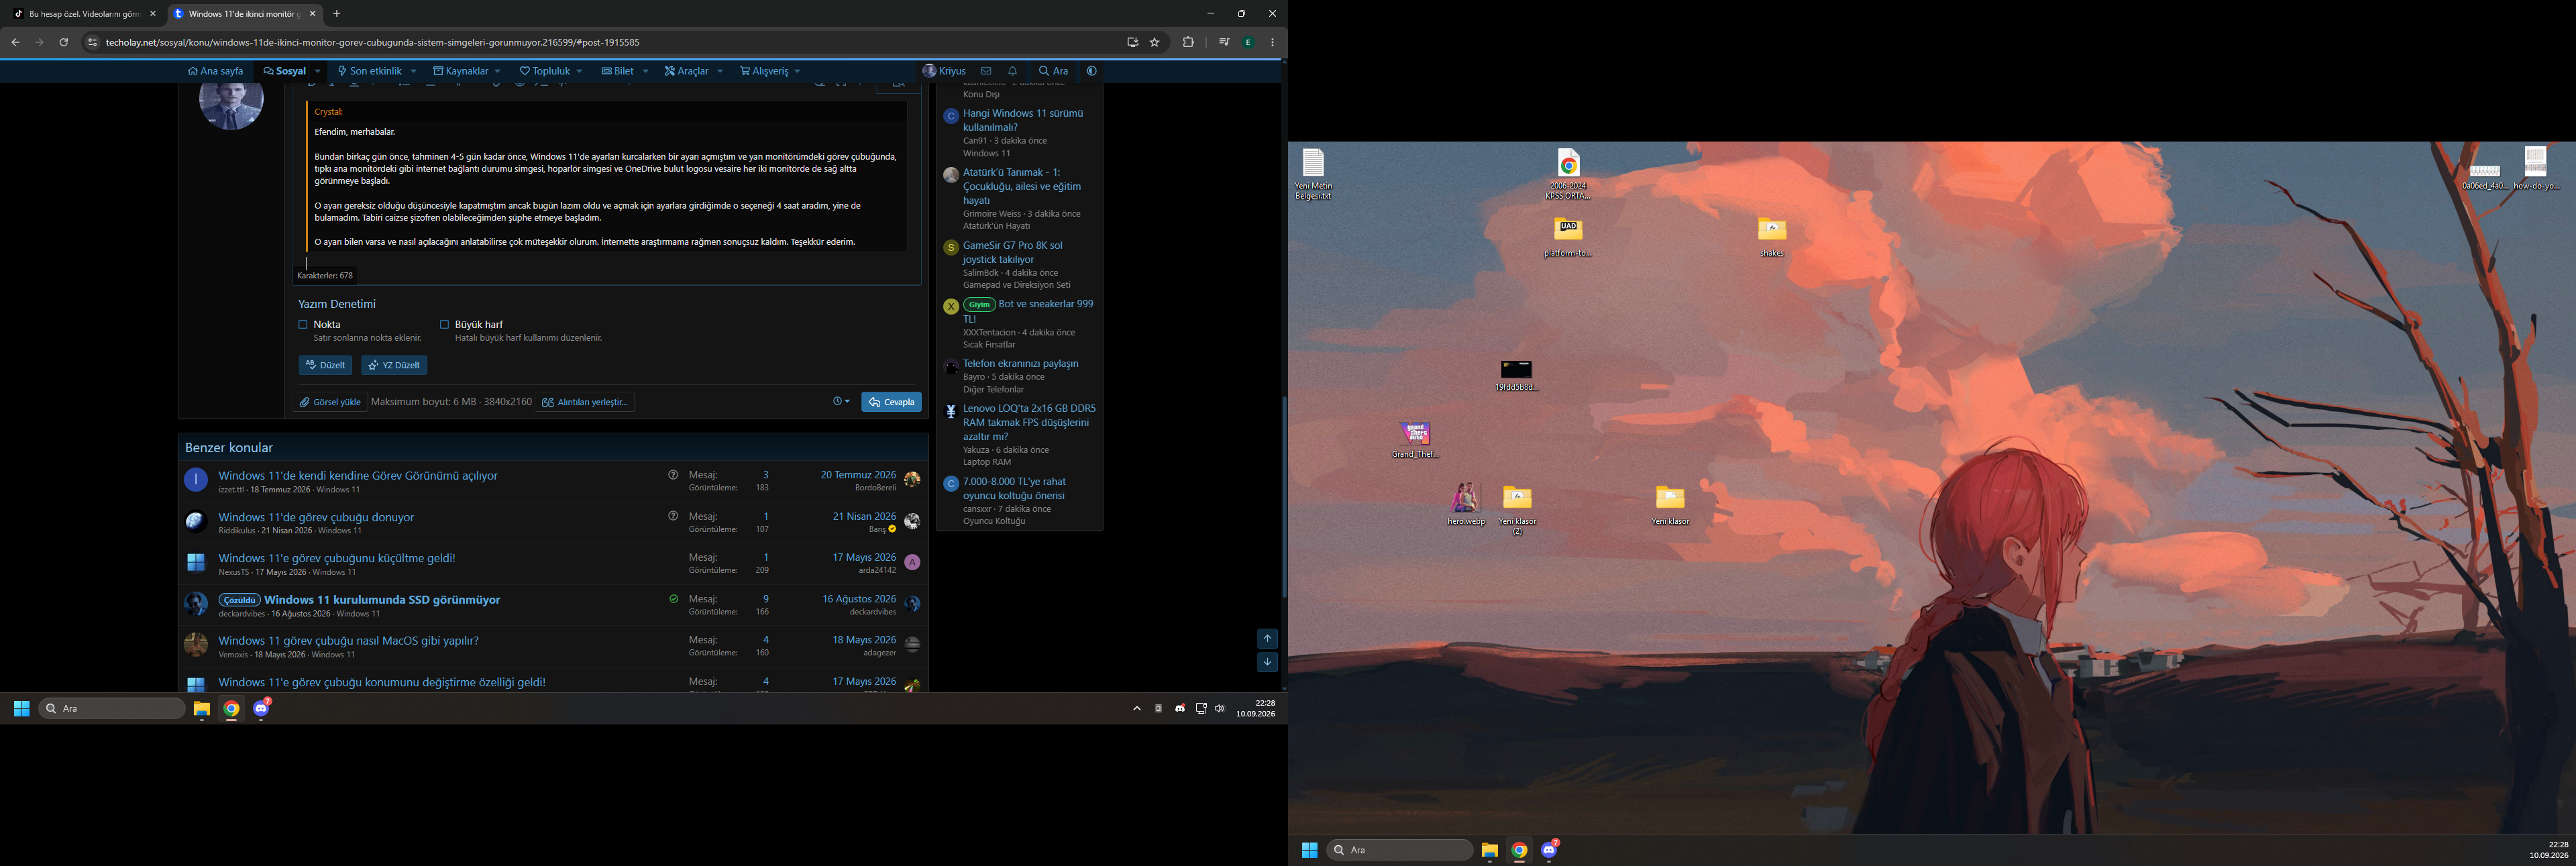Toggle the forum dark/light theme icon
The height and width of the screenshot is (866, 2576).
point(1091,71)
